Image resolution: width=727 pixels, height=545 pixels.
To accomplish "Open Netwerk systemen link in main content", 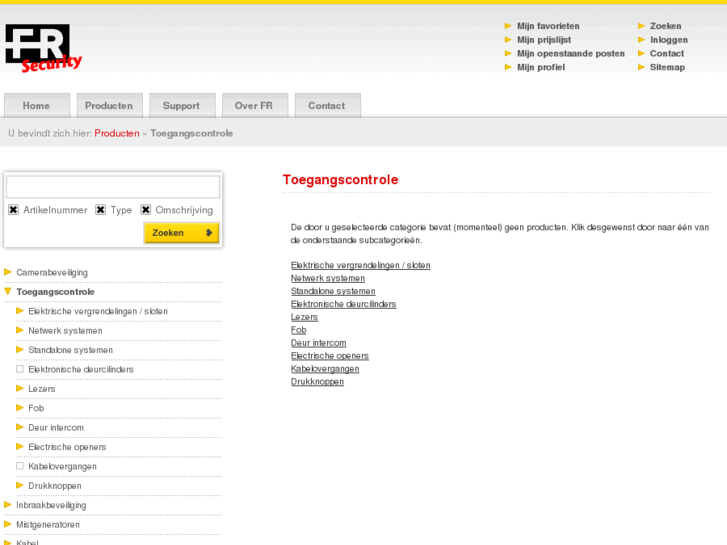I will [328, 278].
